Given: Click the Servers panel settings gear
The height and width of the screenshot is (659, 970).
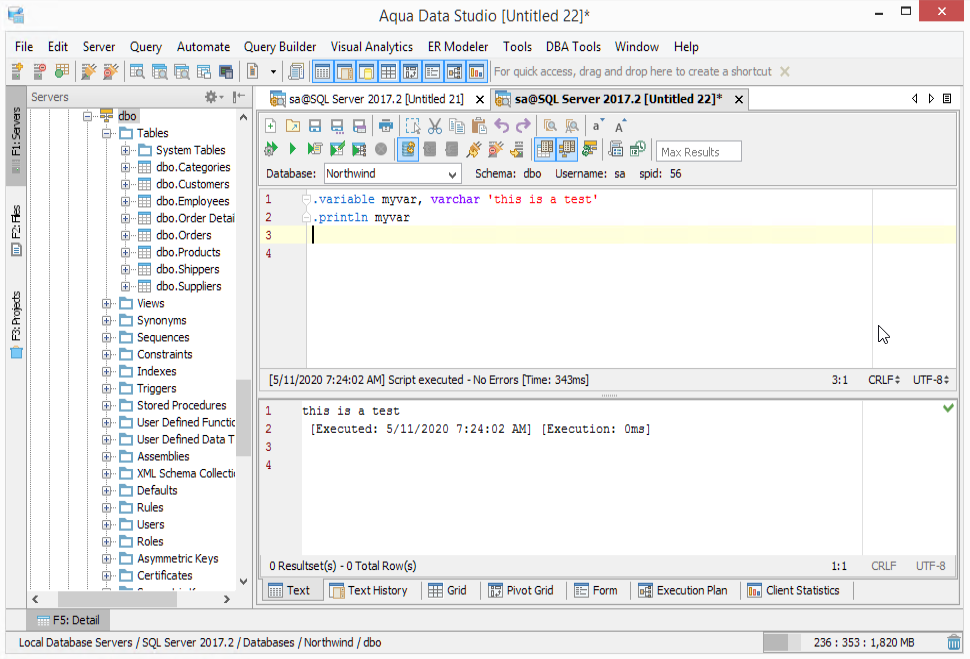Looking at the screenshot, I should click(x=213, y=97).
